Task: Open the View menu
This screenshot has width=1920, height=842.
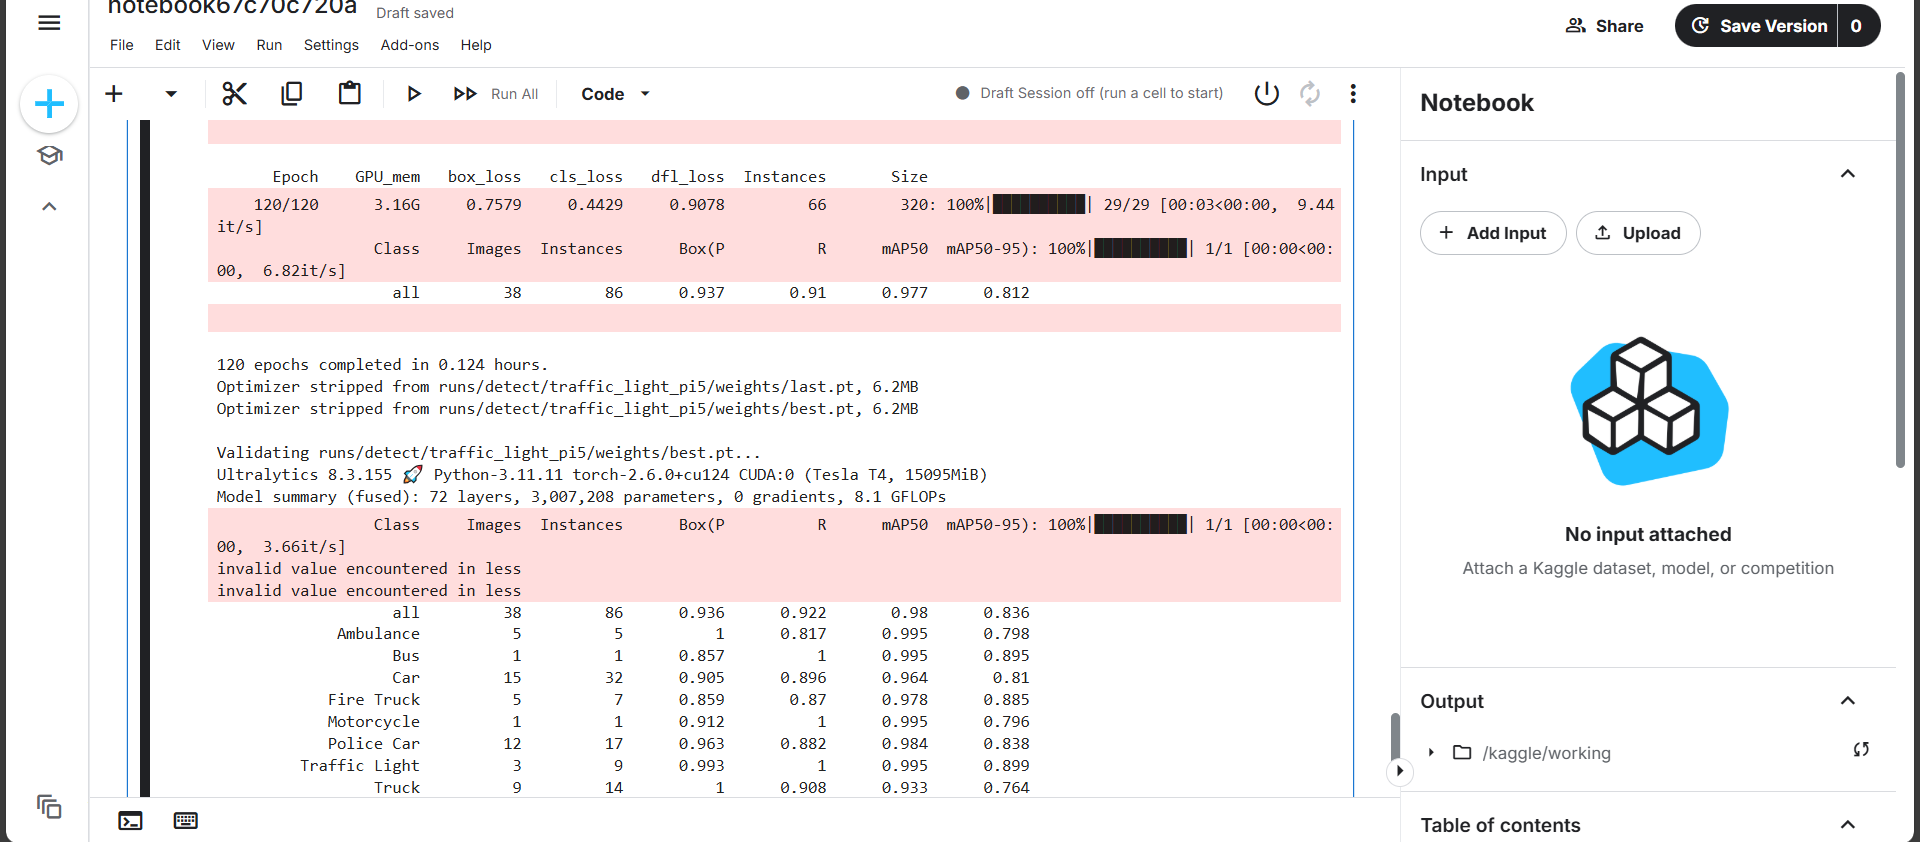Action: click(218, 45)
